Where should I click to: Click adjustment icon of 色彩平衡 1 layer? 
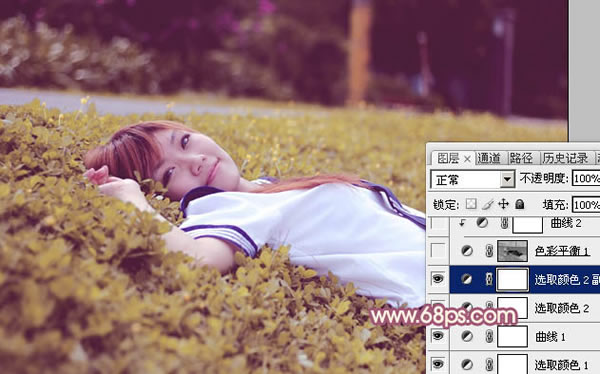pyautogui.click(x=466, y=251)
